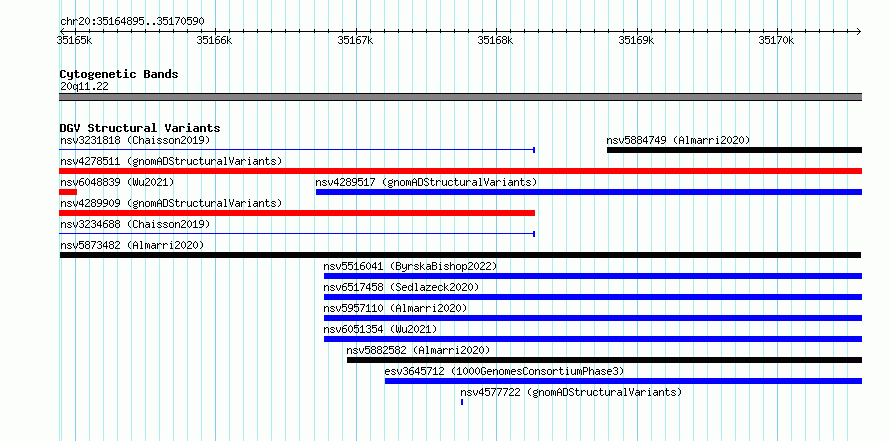The height and width of the screenshot is (441, 890).
Task: Open the nsv5873482 (Almarri2020) label
Action: (132, 245)
